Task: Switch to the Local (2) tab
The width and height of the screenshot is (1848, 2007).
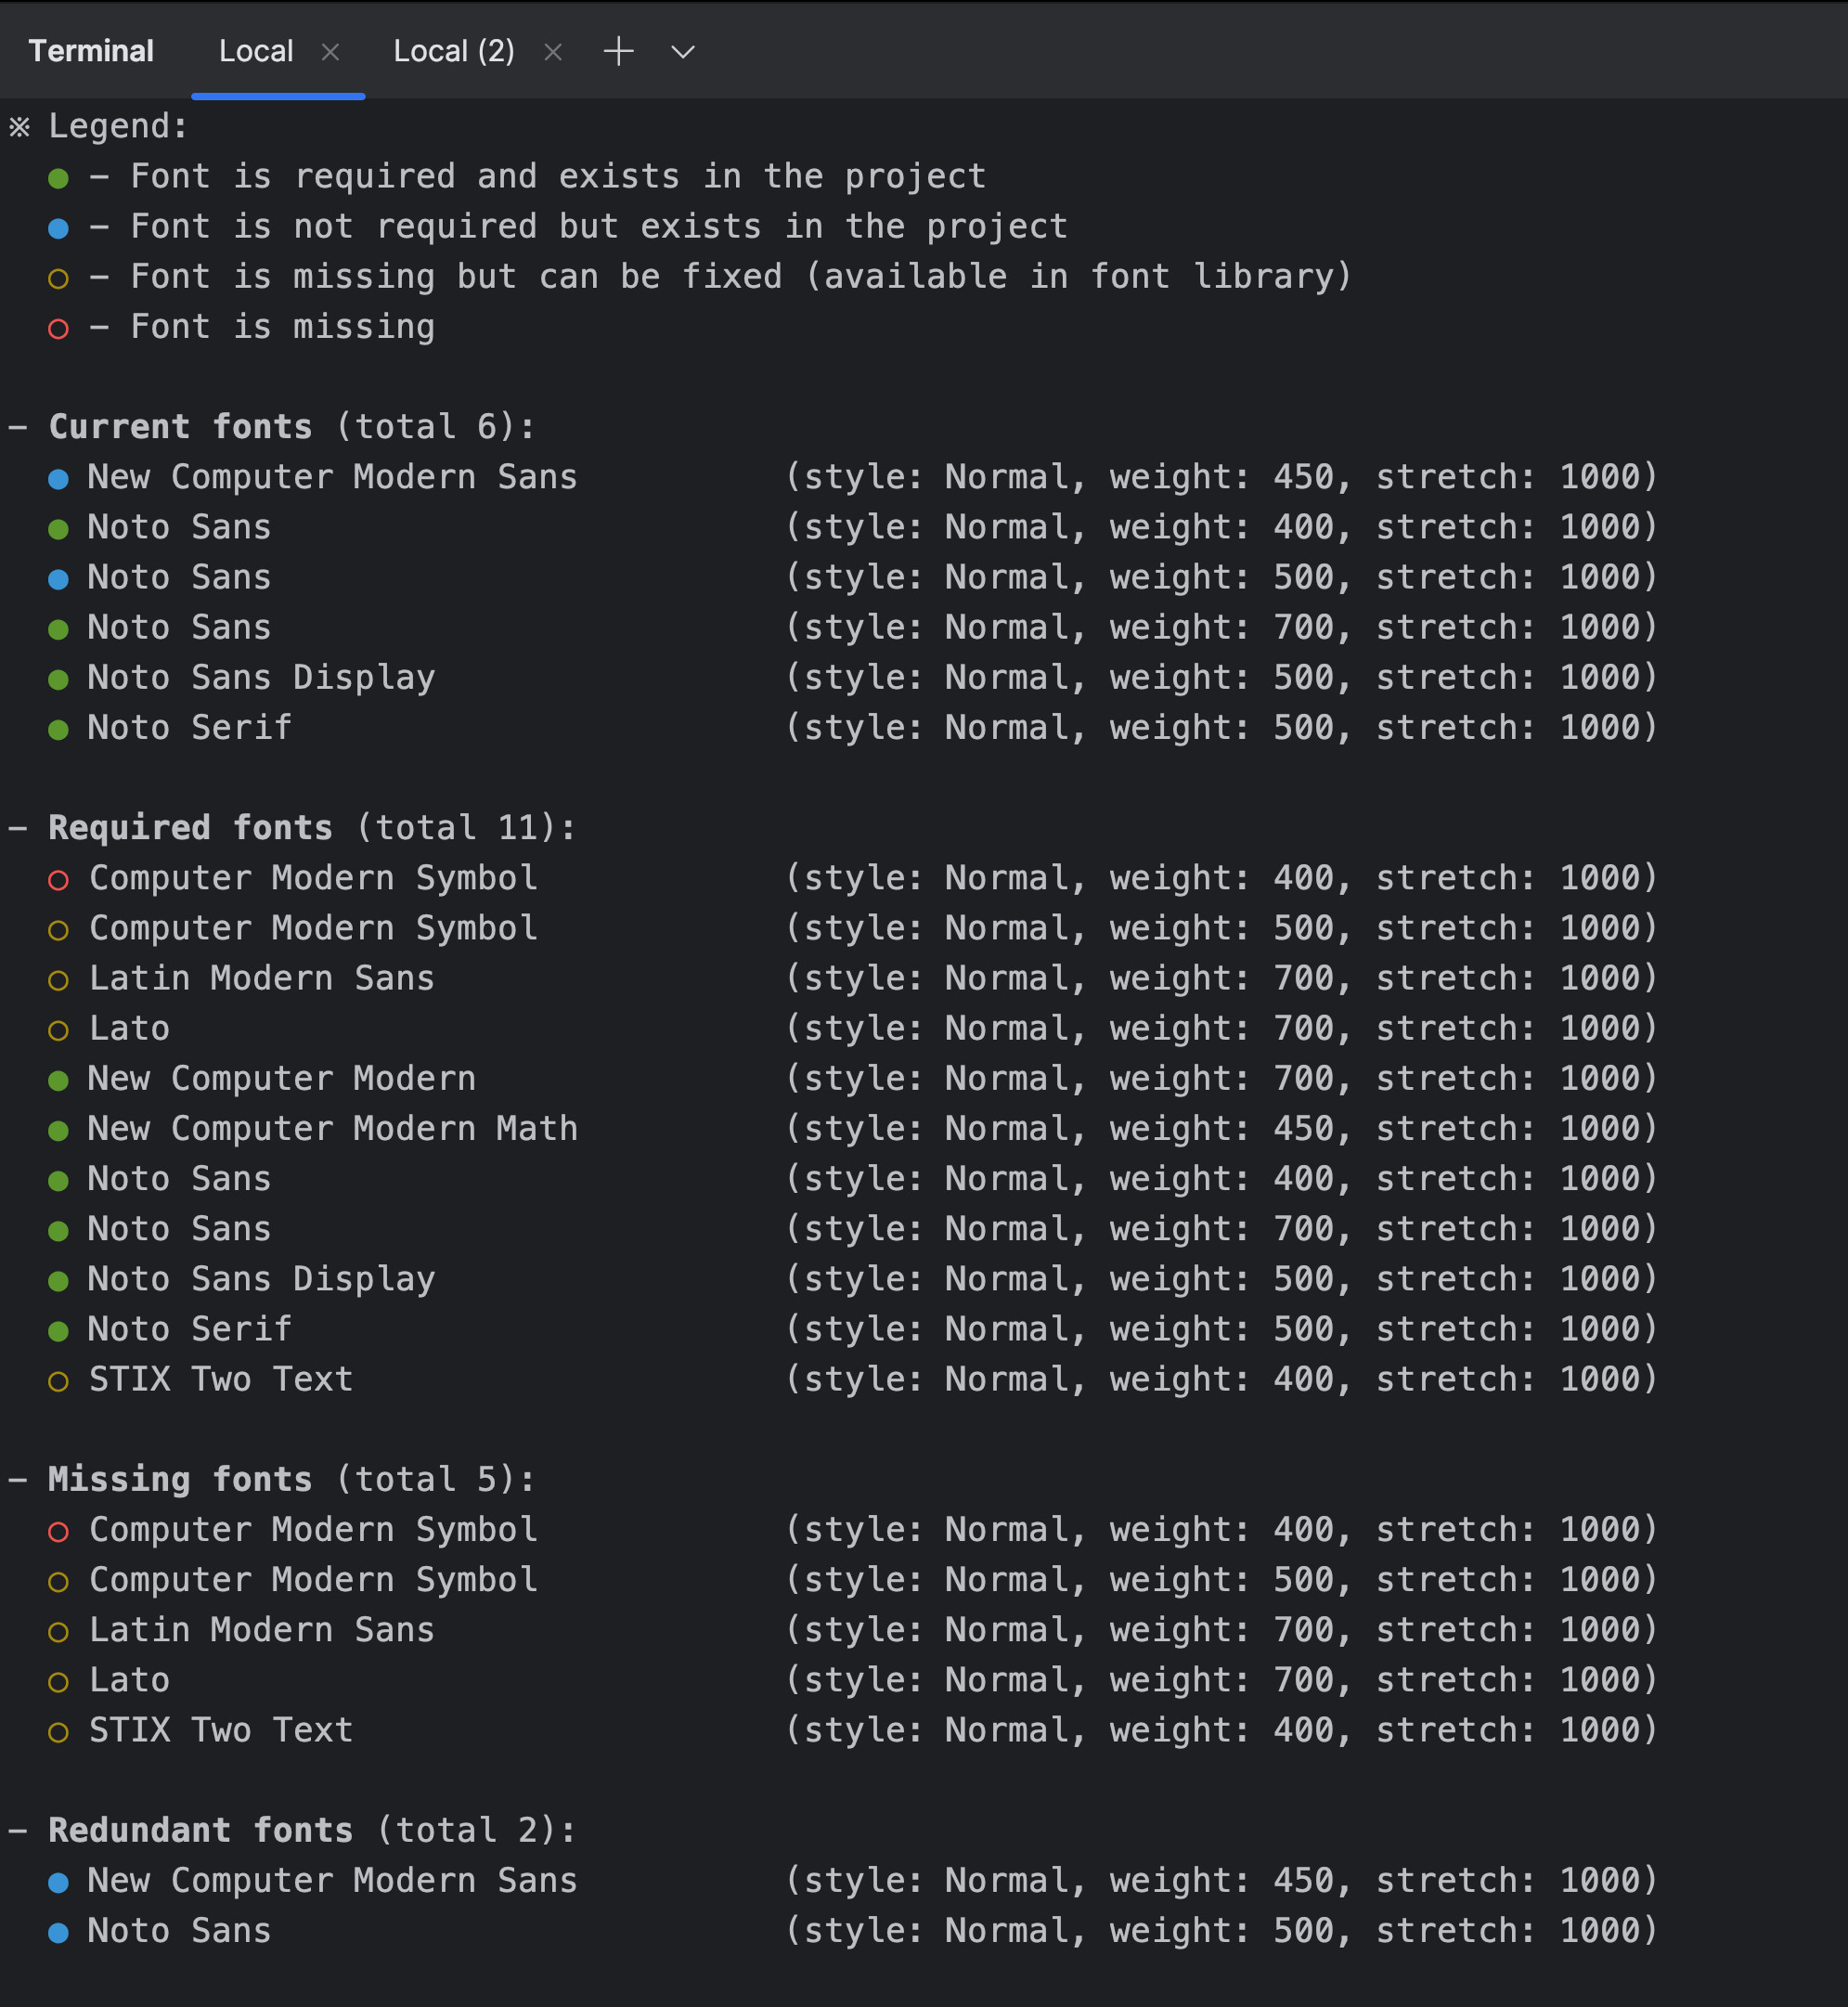Action: pyautogui.click(x=453, y=51)
